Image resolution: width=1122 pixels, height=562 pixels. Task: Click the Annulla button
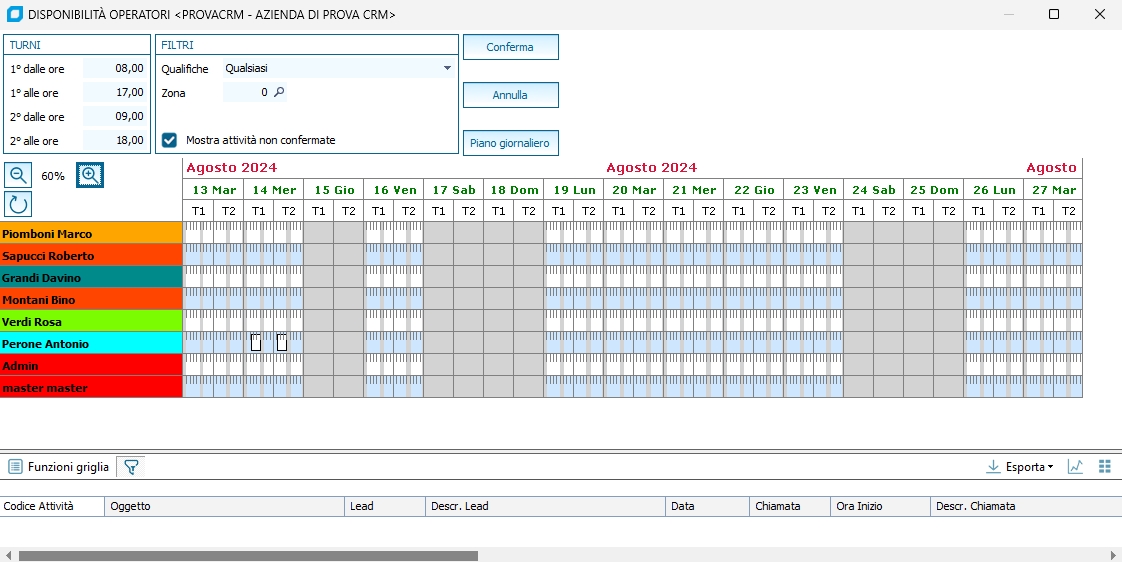(510, 95)
